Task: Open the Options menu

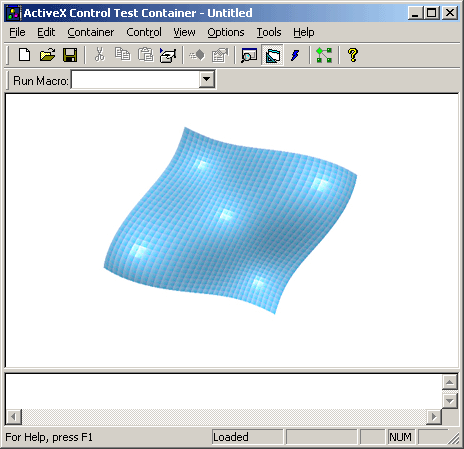Action: pos(226,32)
